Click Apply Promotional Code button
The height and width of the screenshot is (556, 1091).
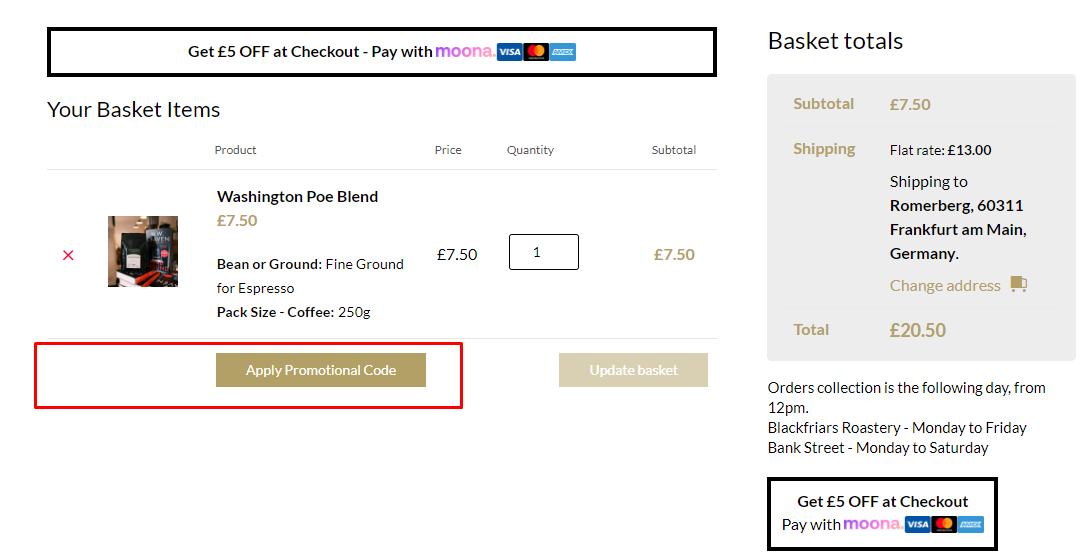coord(321,370)
